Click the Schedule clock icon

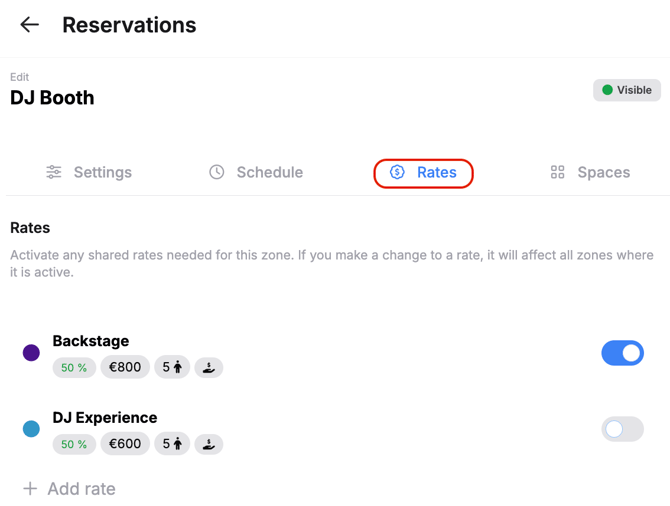(217, 172)
